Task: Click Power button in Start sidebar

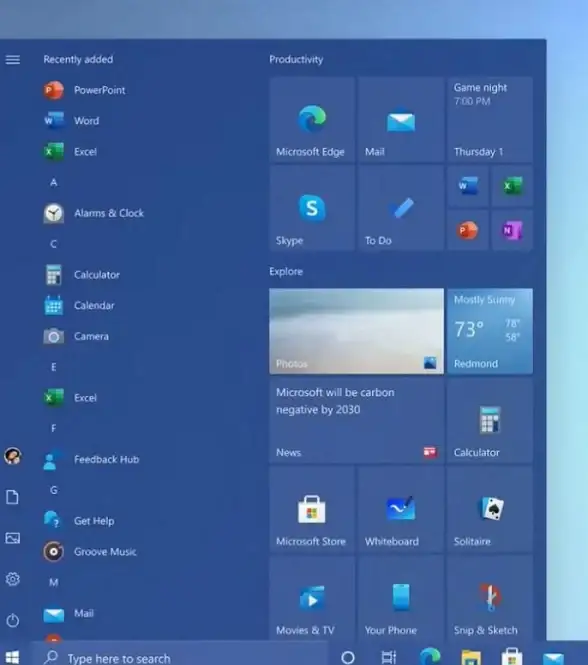Action: point(13,620)
